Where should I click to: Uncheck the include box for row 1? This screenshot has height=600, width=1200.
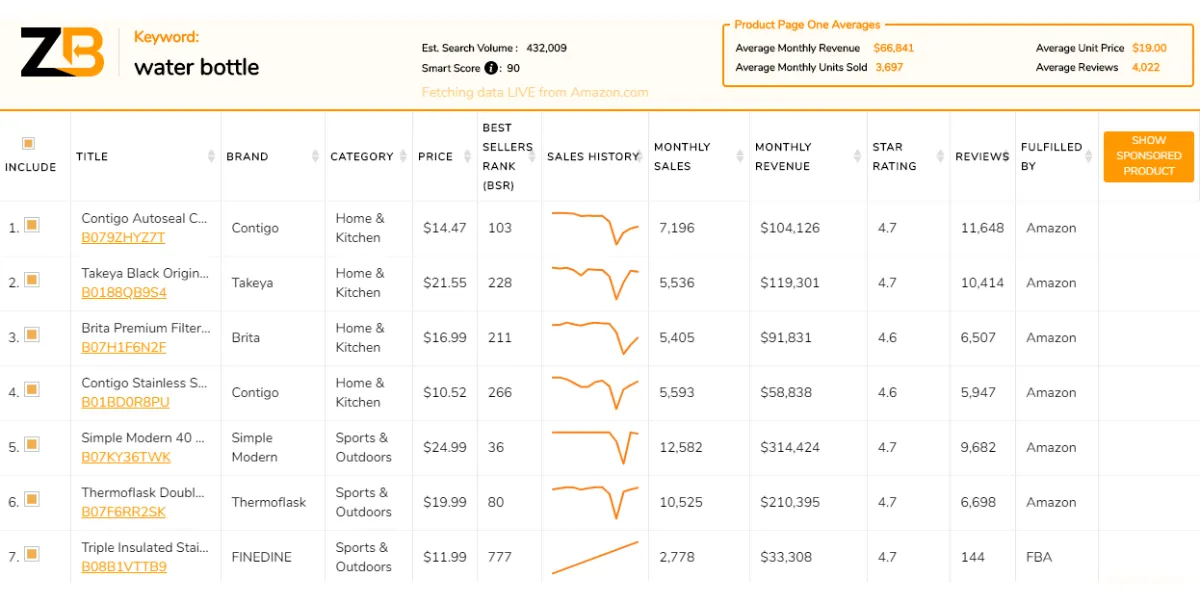click(32, 224)
